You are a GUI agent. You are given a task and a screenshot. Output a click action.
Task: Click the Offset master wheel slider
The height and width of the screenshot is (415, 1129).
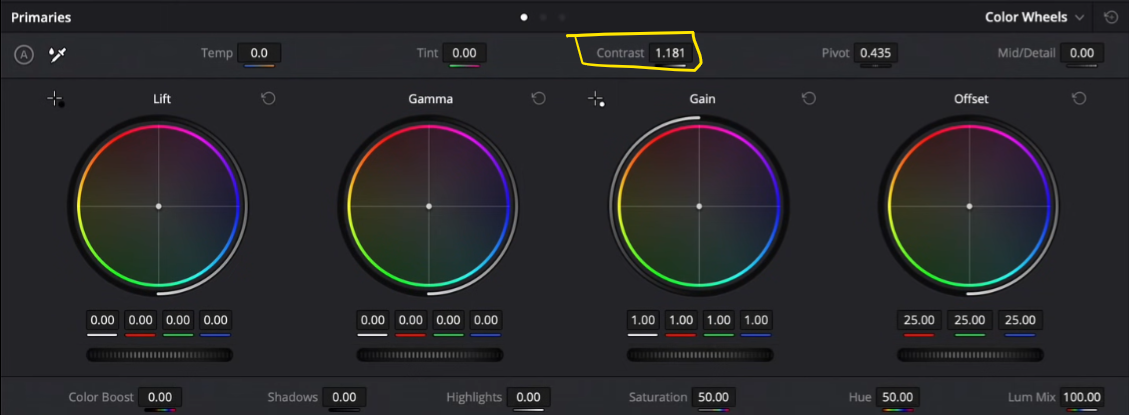970,354
